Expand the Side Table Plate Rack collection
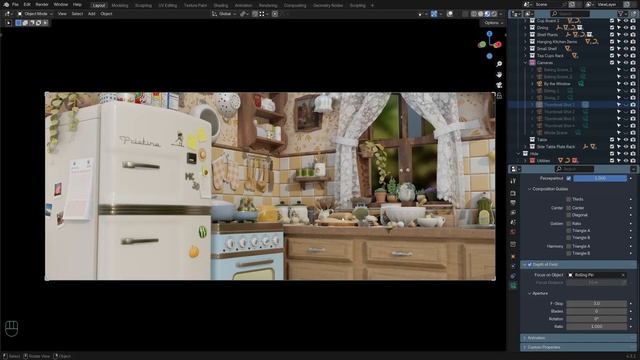The width and height of the screenshot is (640, 360). (526, 147)
